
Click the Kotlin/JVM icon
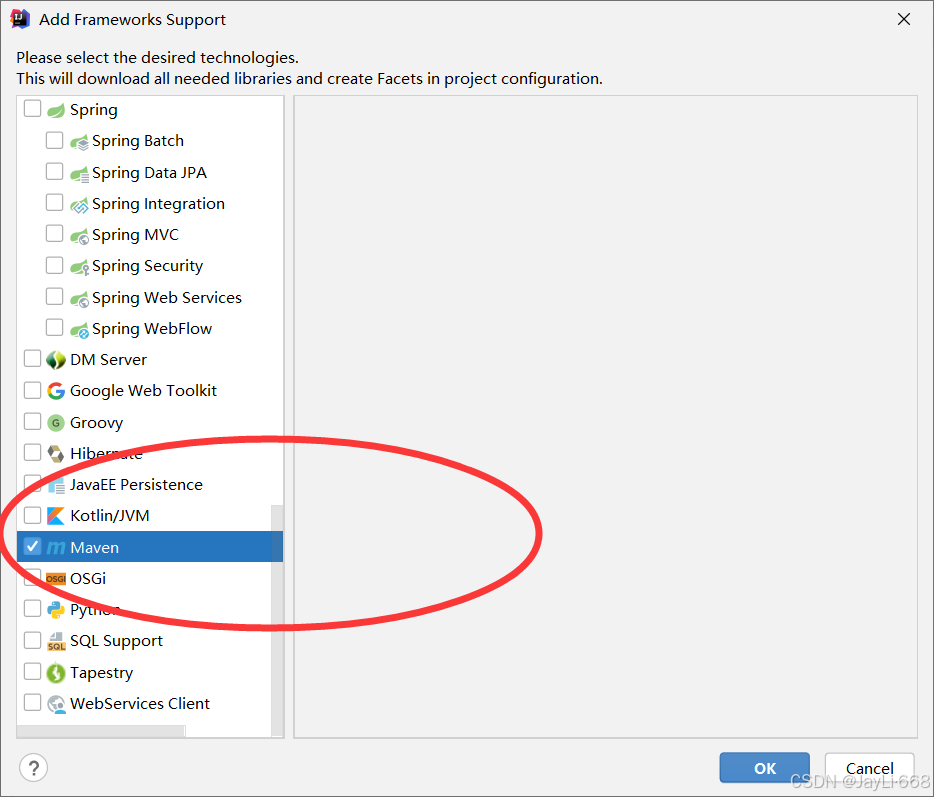55,516
